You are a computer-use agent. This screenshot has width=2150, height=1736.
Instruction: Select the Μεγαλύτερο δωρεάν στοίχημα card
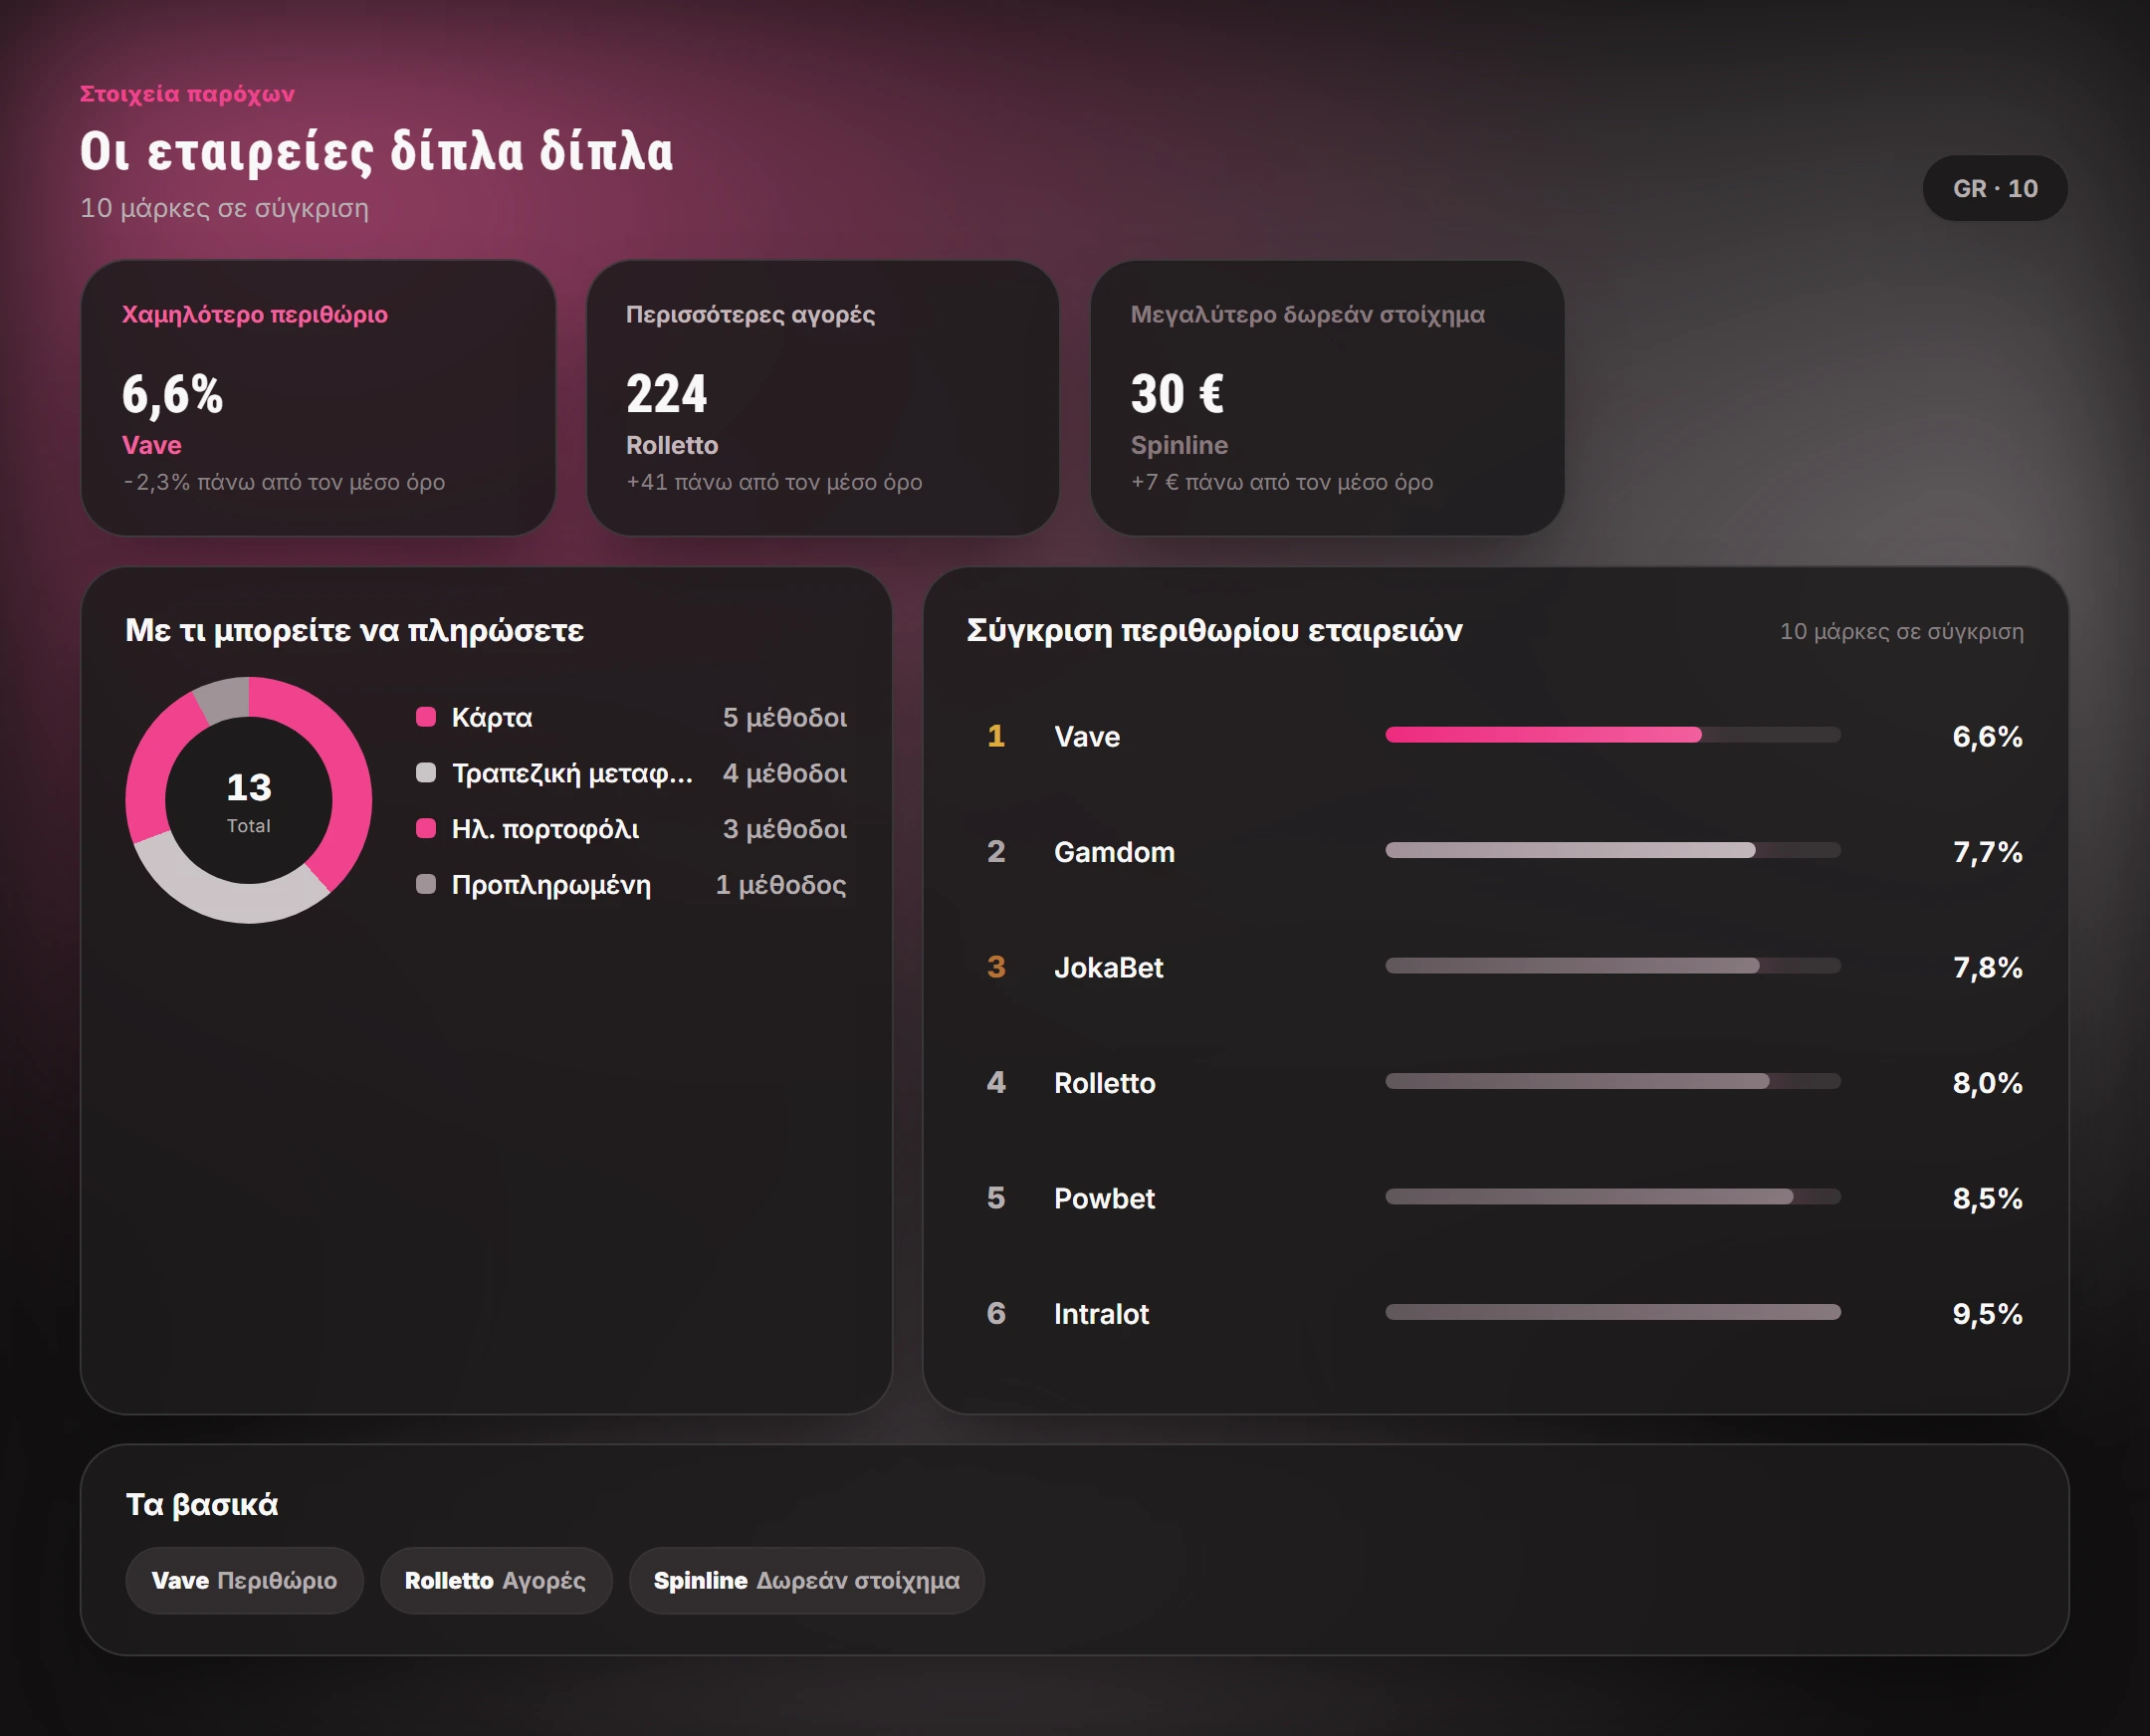[1327, 398]
